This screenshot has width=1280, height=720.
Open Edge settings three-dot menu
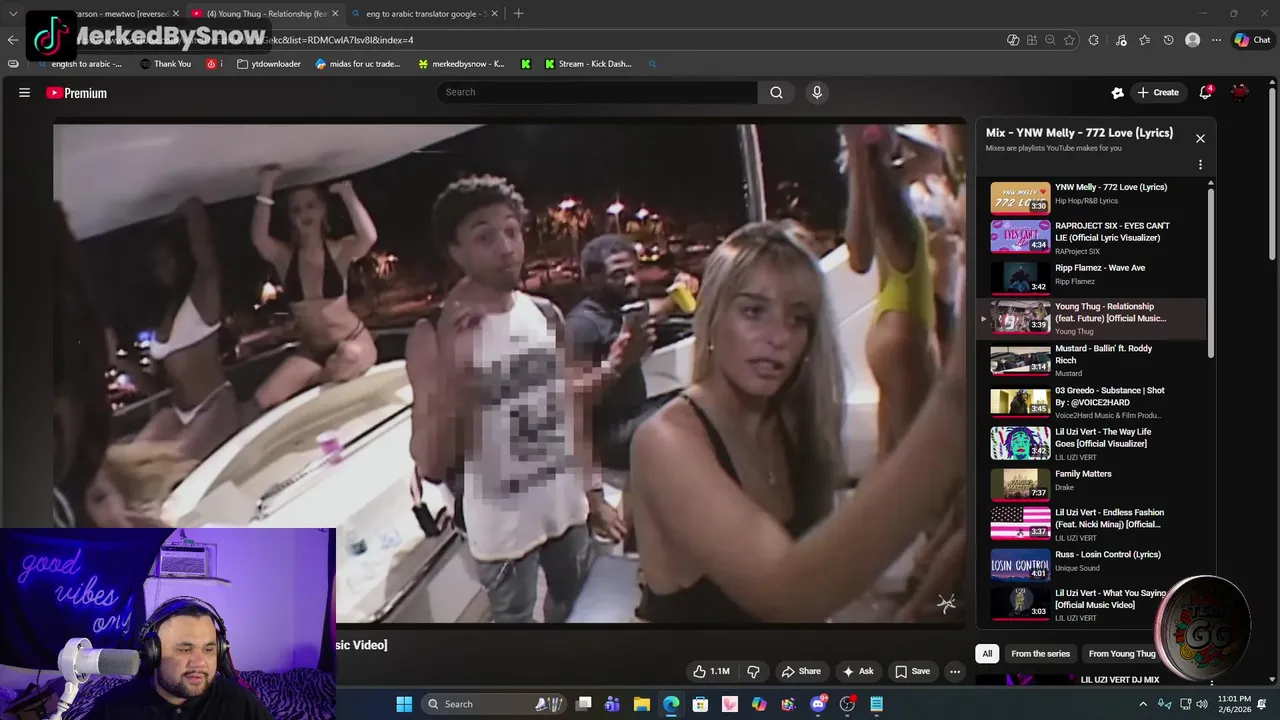click(x=1216, y=40)
